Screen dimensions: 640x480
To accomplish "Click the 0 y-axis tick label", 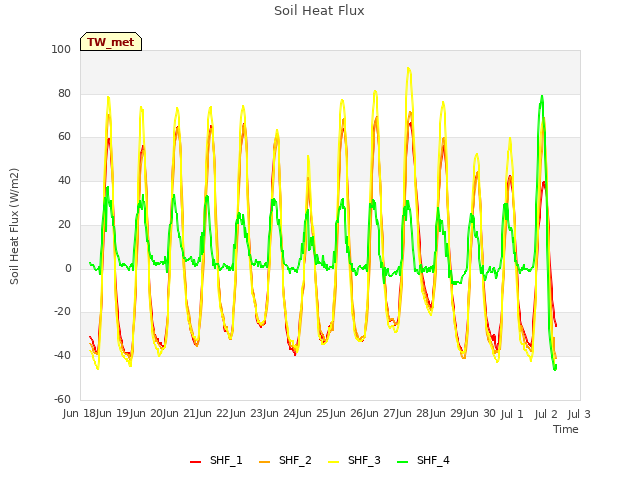I will (68, 268).
